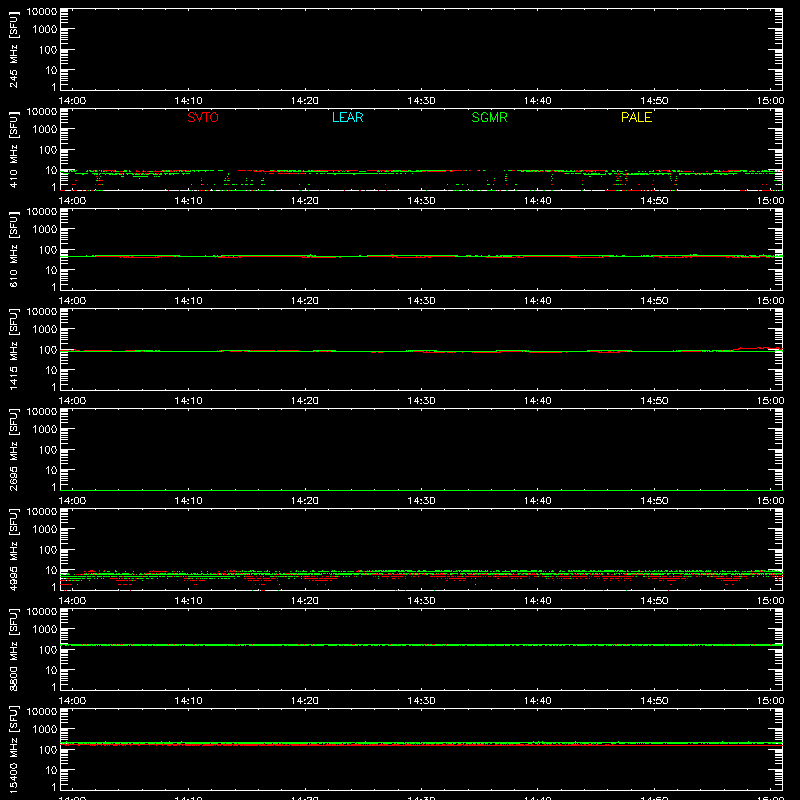Click the 10000 y-axis label of the 2695 MHz panel

click(42, 412)
